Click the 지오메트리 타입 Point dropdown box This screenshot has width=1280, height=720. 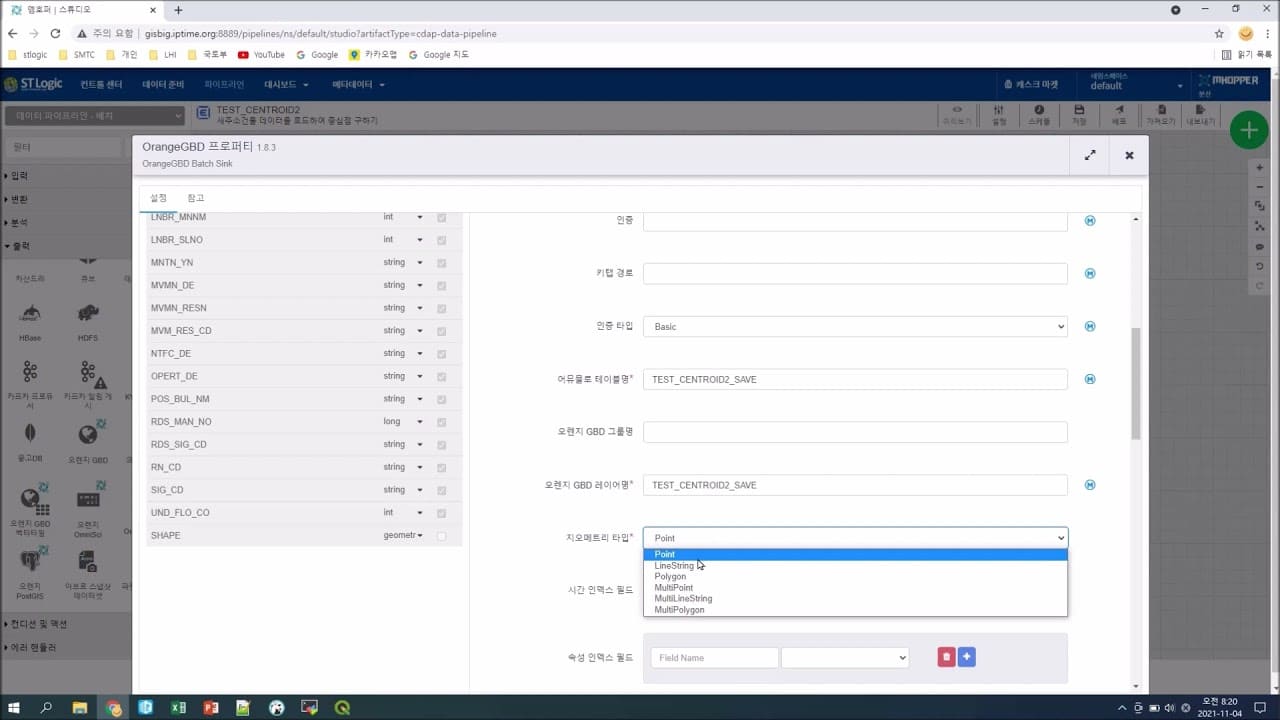coord(855,538)
